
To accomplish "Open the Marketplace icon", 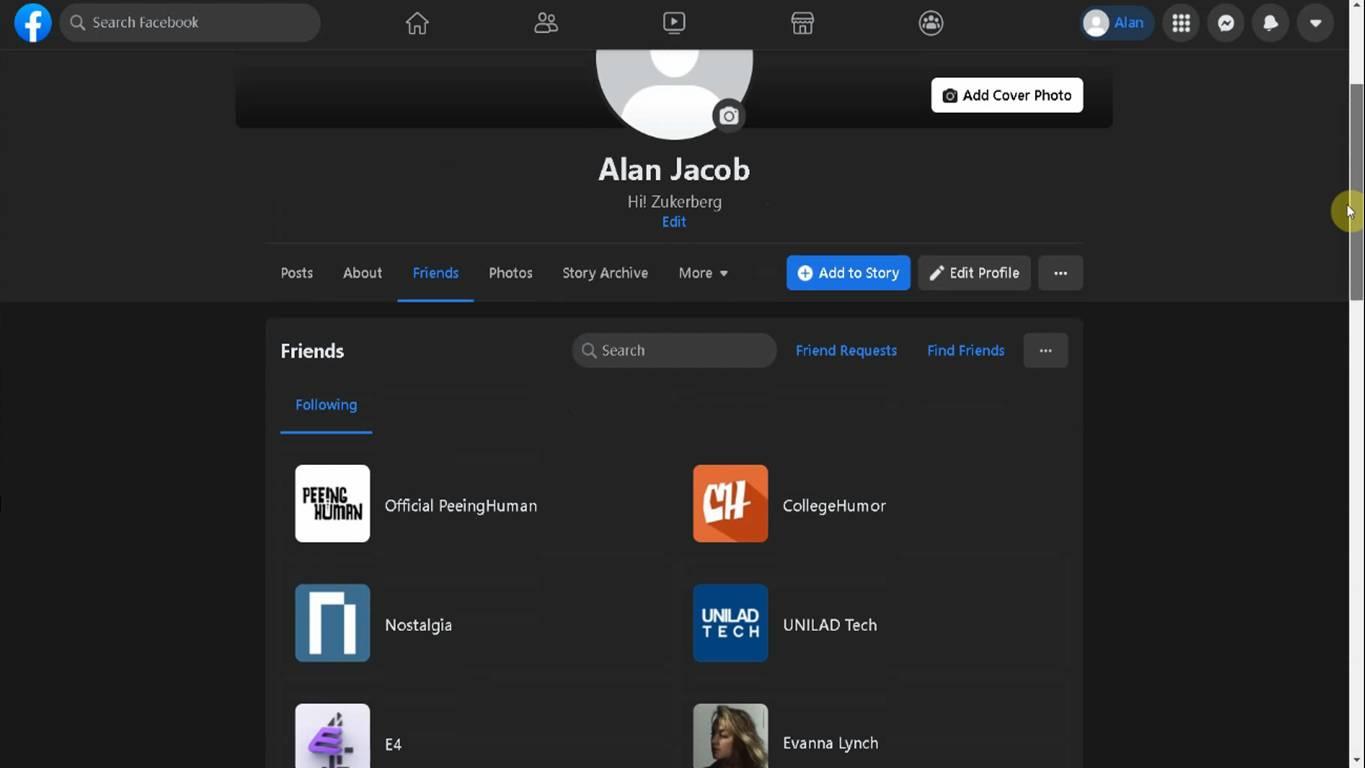I will [x=802, y=23].
